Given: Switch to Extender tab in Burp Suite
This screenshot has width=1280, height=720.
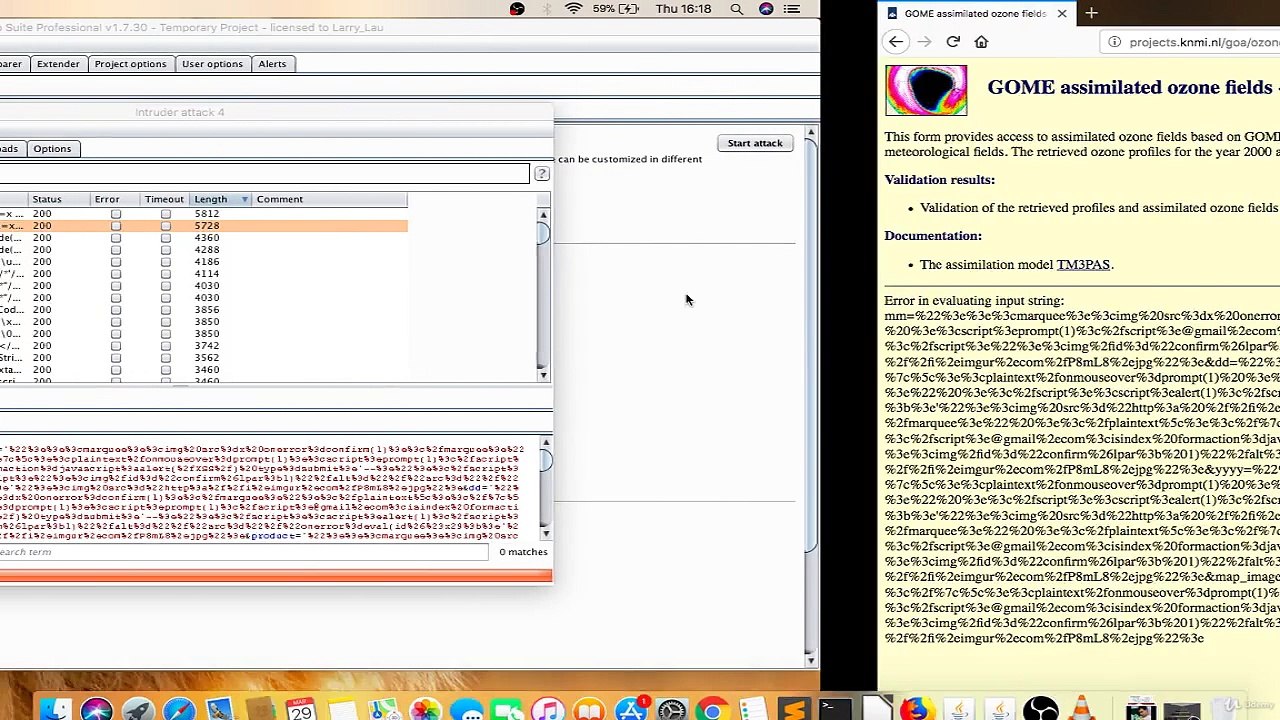Looking at the screenshot, I should click(x=58, y=64).
